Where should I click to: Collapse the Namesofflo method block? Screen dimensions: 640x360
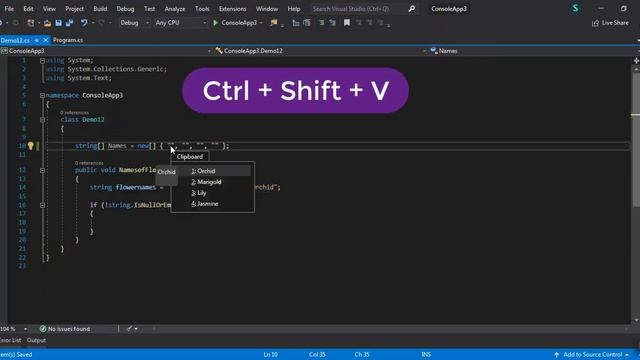click(42, 170)
